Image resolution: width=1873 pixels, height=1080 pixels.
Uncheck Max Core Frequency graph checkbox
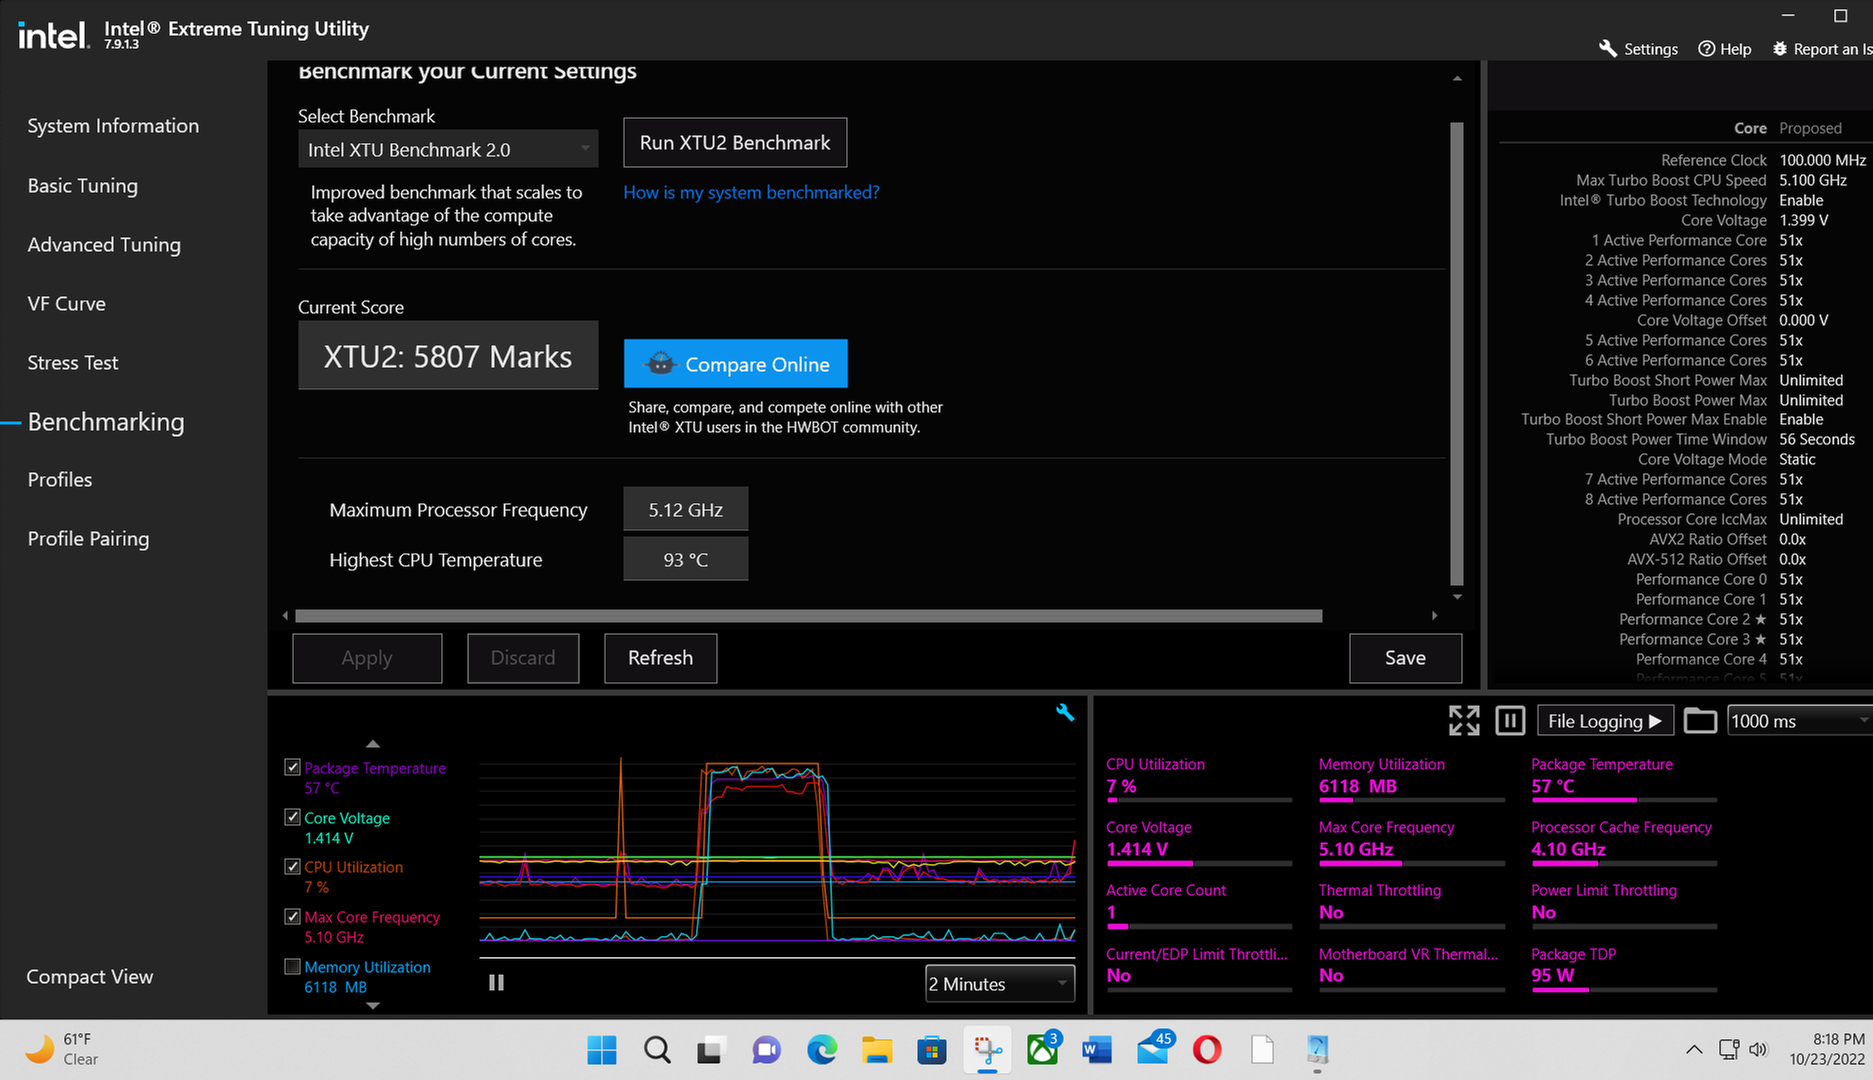[292, 916]
